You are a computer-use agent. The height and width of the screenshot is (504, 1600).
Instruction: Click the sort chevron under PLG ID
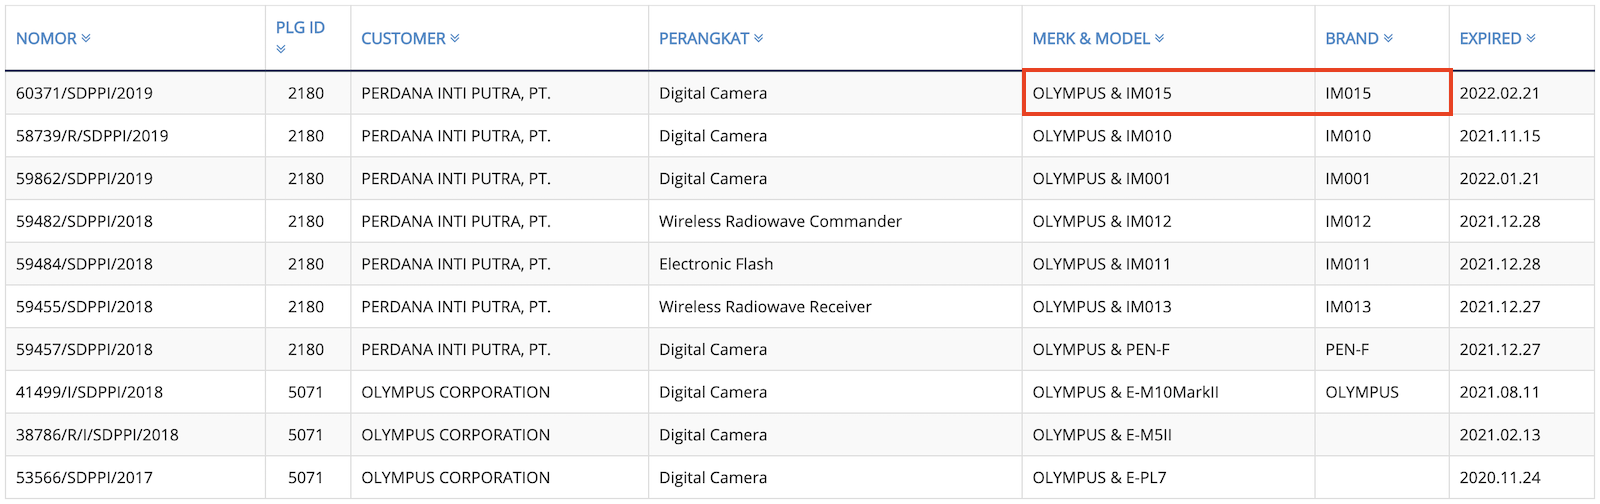click(281, 49)
